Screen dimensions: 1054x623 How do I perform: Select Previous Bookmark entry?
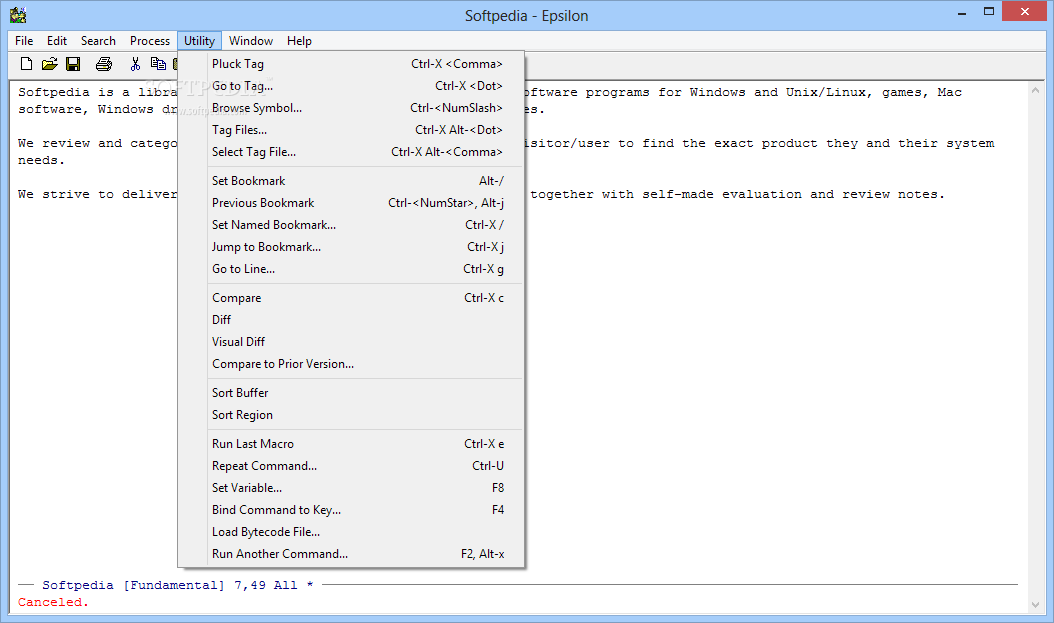pyautogui.click(x=351, y=203)
